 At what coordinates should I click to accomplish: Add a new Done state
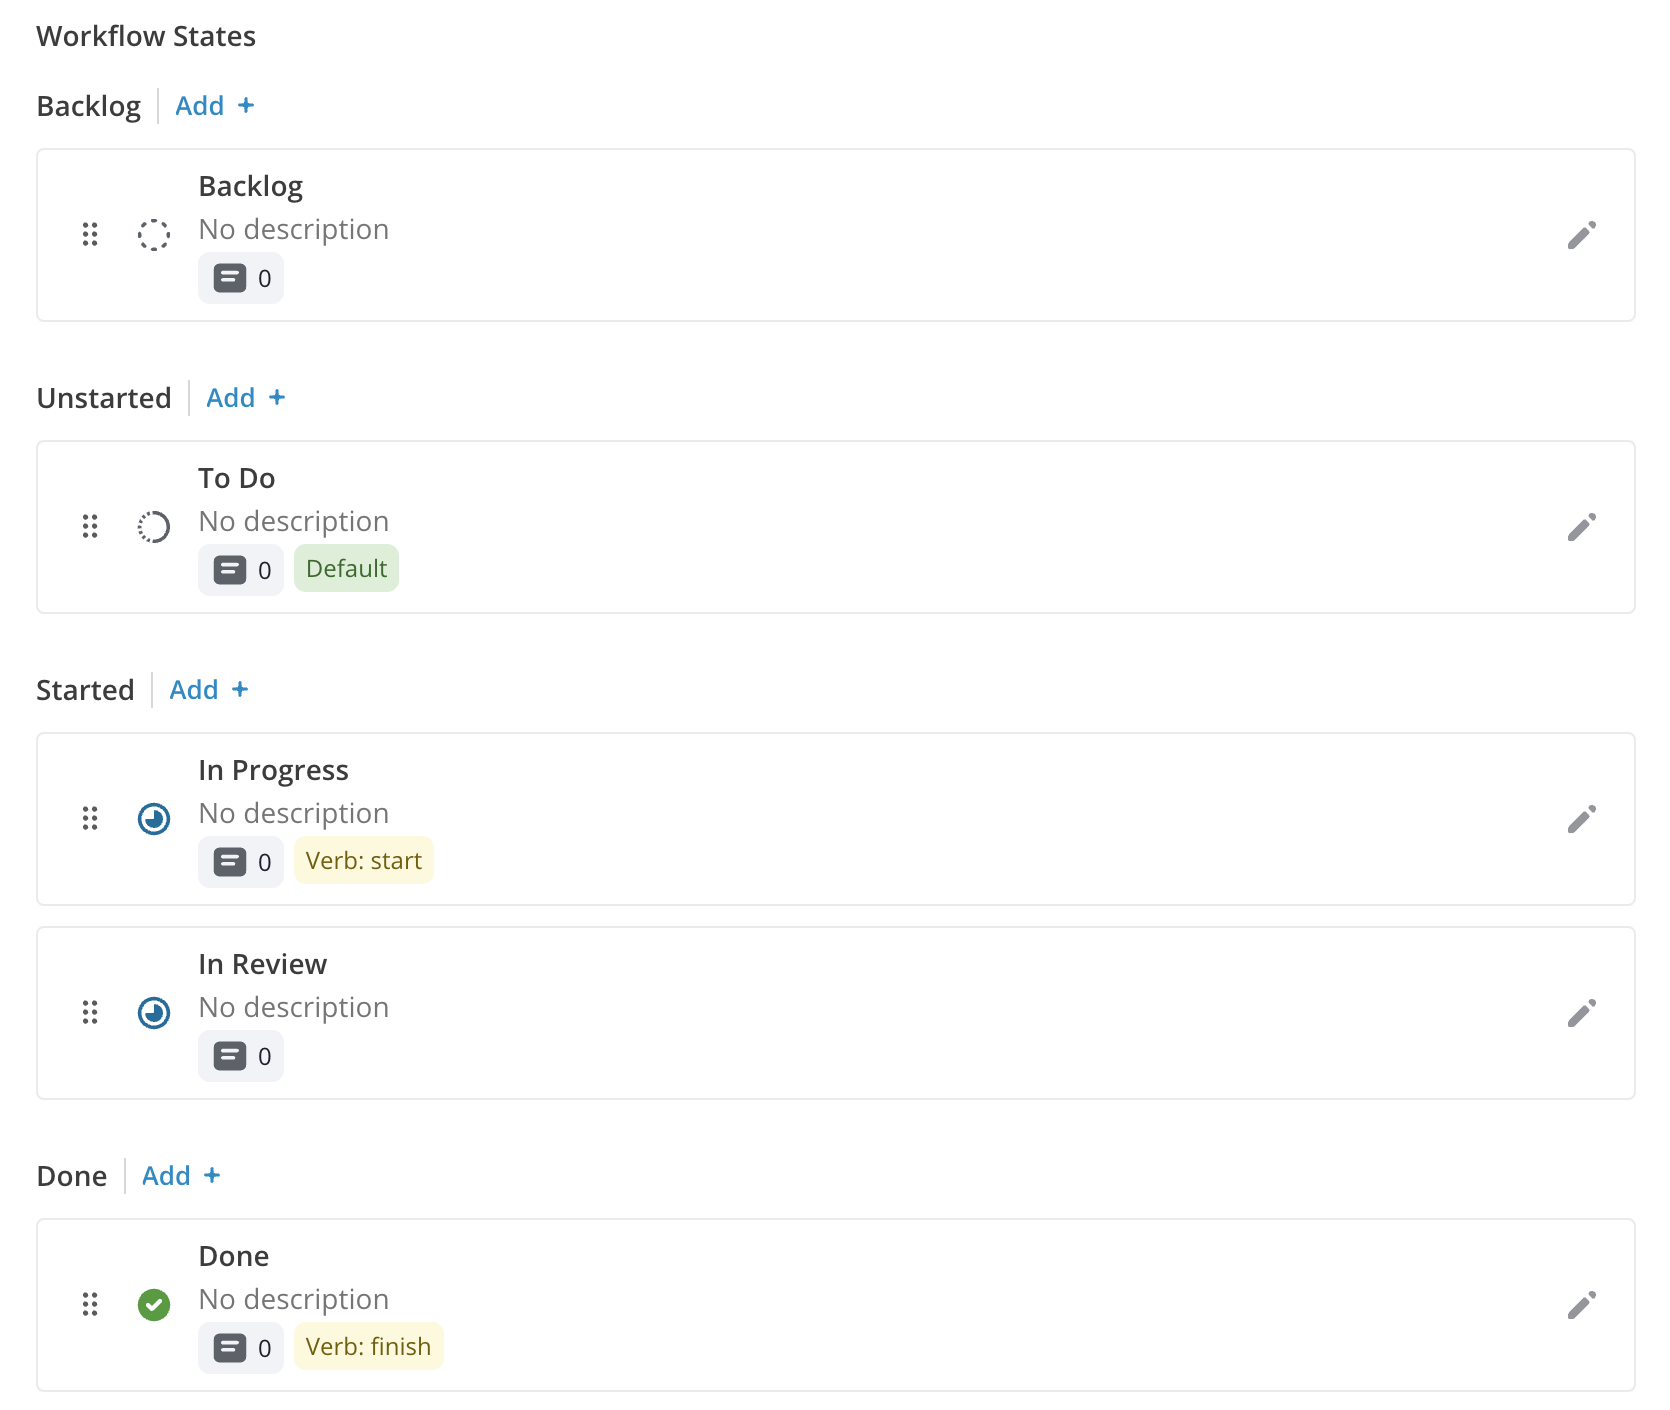(x=180, y=1175)
